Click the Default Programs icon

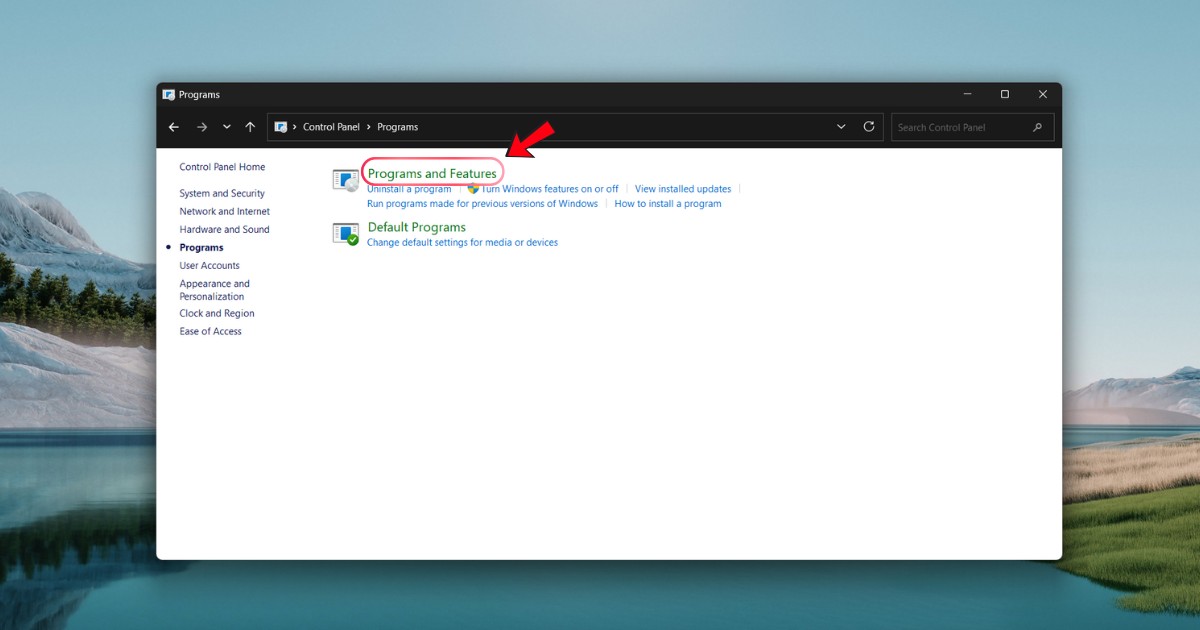pyautogui.click(x=345, y=234)
